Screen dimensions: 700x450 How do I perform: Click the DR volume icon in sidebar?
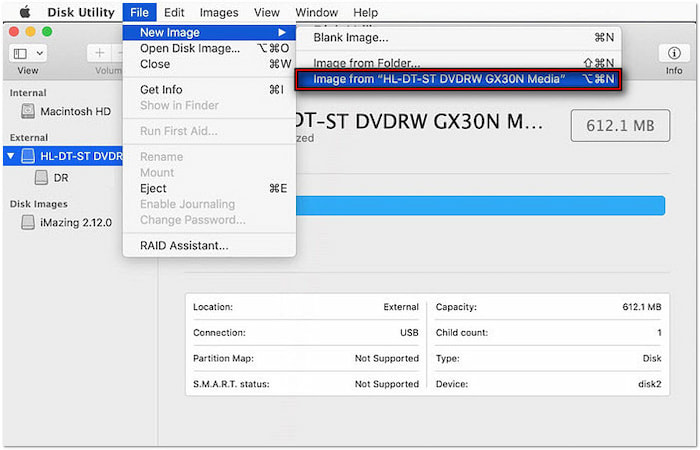tap(41, 177)
